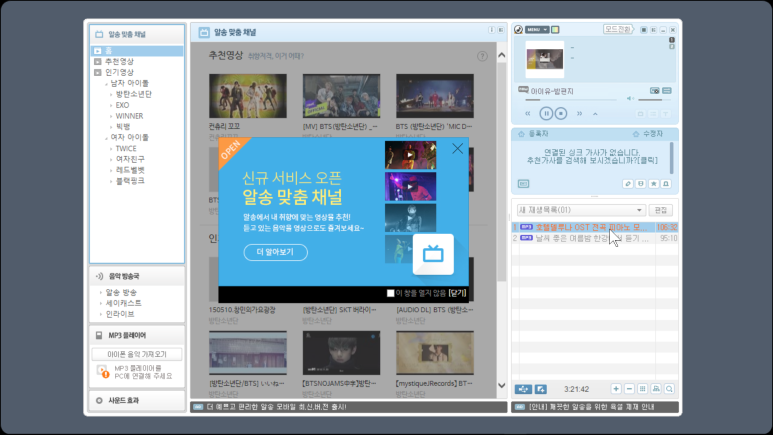Close the popup with the X icon

point(457,148)
